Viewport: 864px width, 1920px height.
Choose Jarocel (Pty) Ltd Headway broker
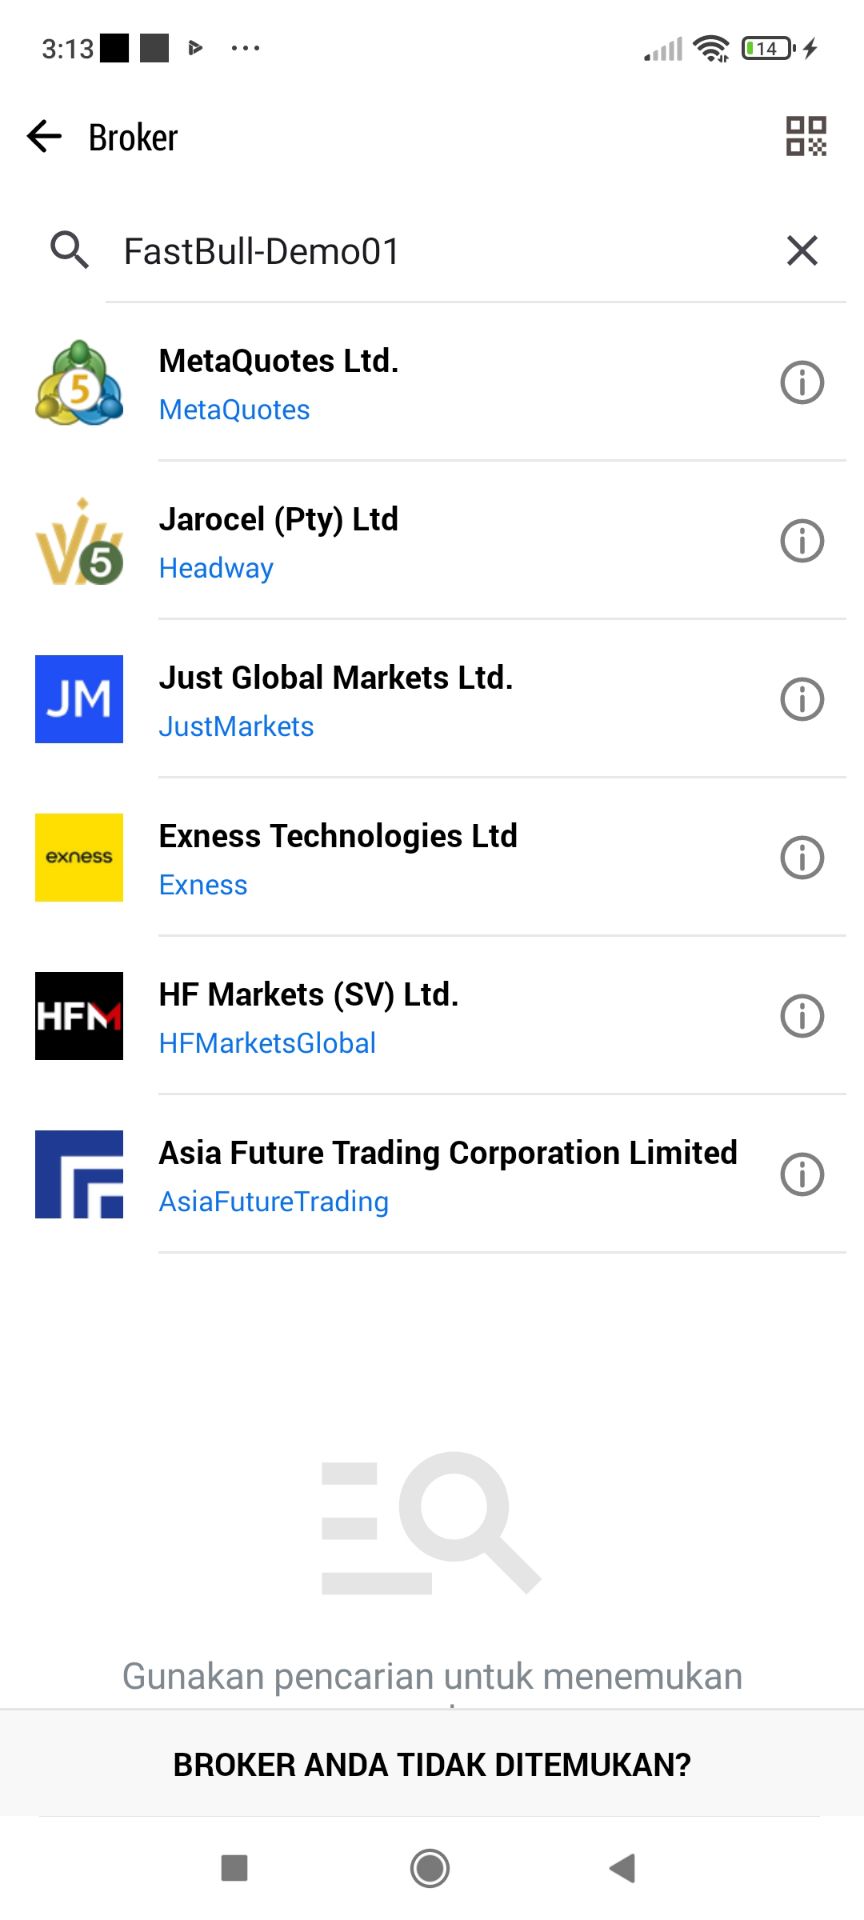coord(400,542)
